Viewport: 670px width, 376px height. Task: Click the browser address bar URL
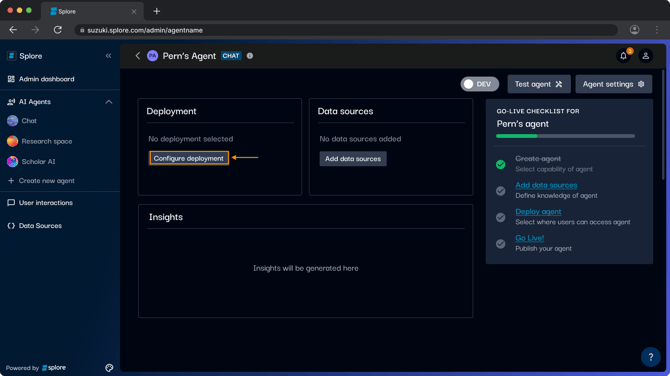coord(145,30)
